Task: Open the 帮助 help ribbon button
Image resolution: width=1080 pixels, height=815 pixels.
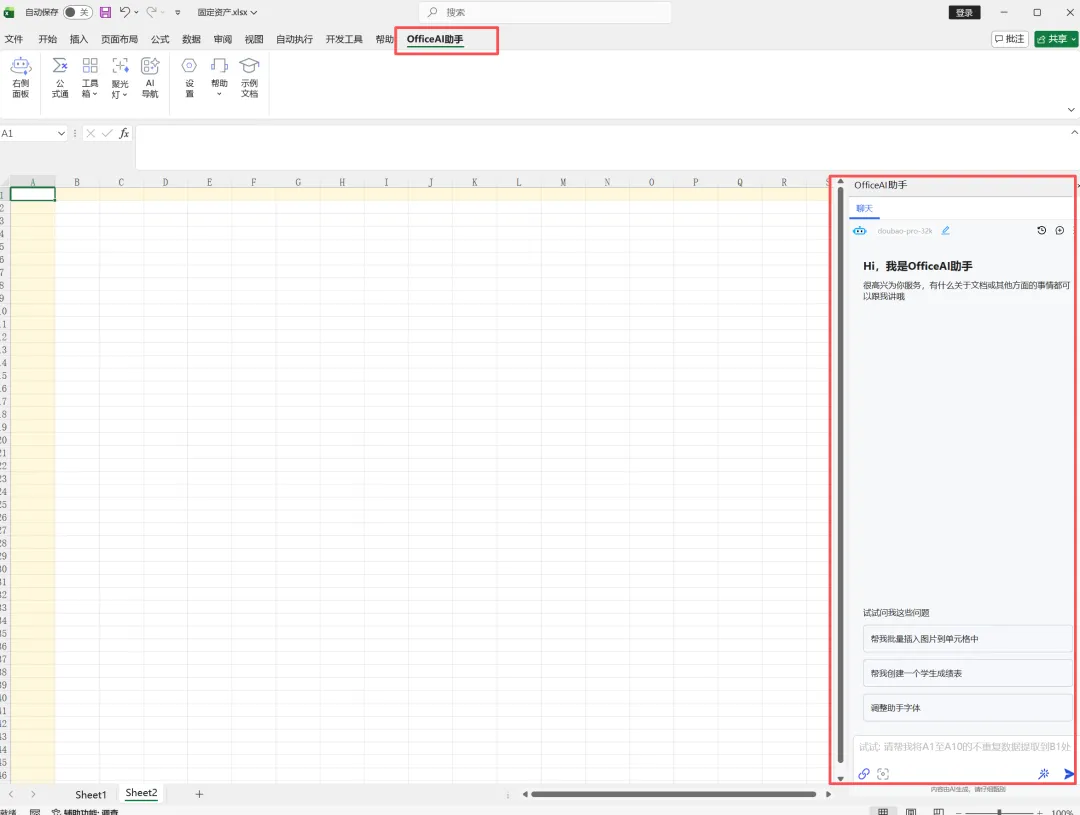Action: point(219,77)
